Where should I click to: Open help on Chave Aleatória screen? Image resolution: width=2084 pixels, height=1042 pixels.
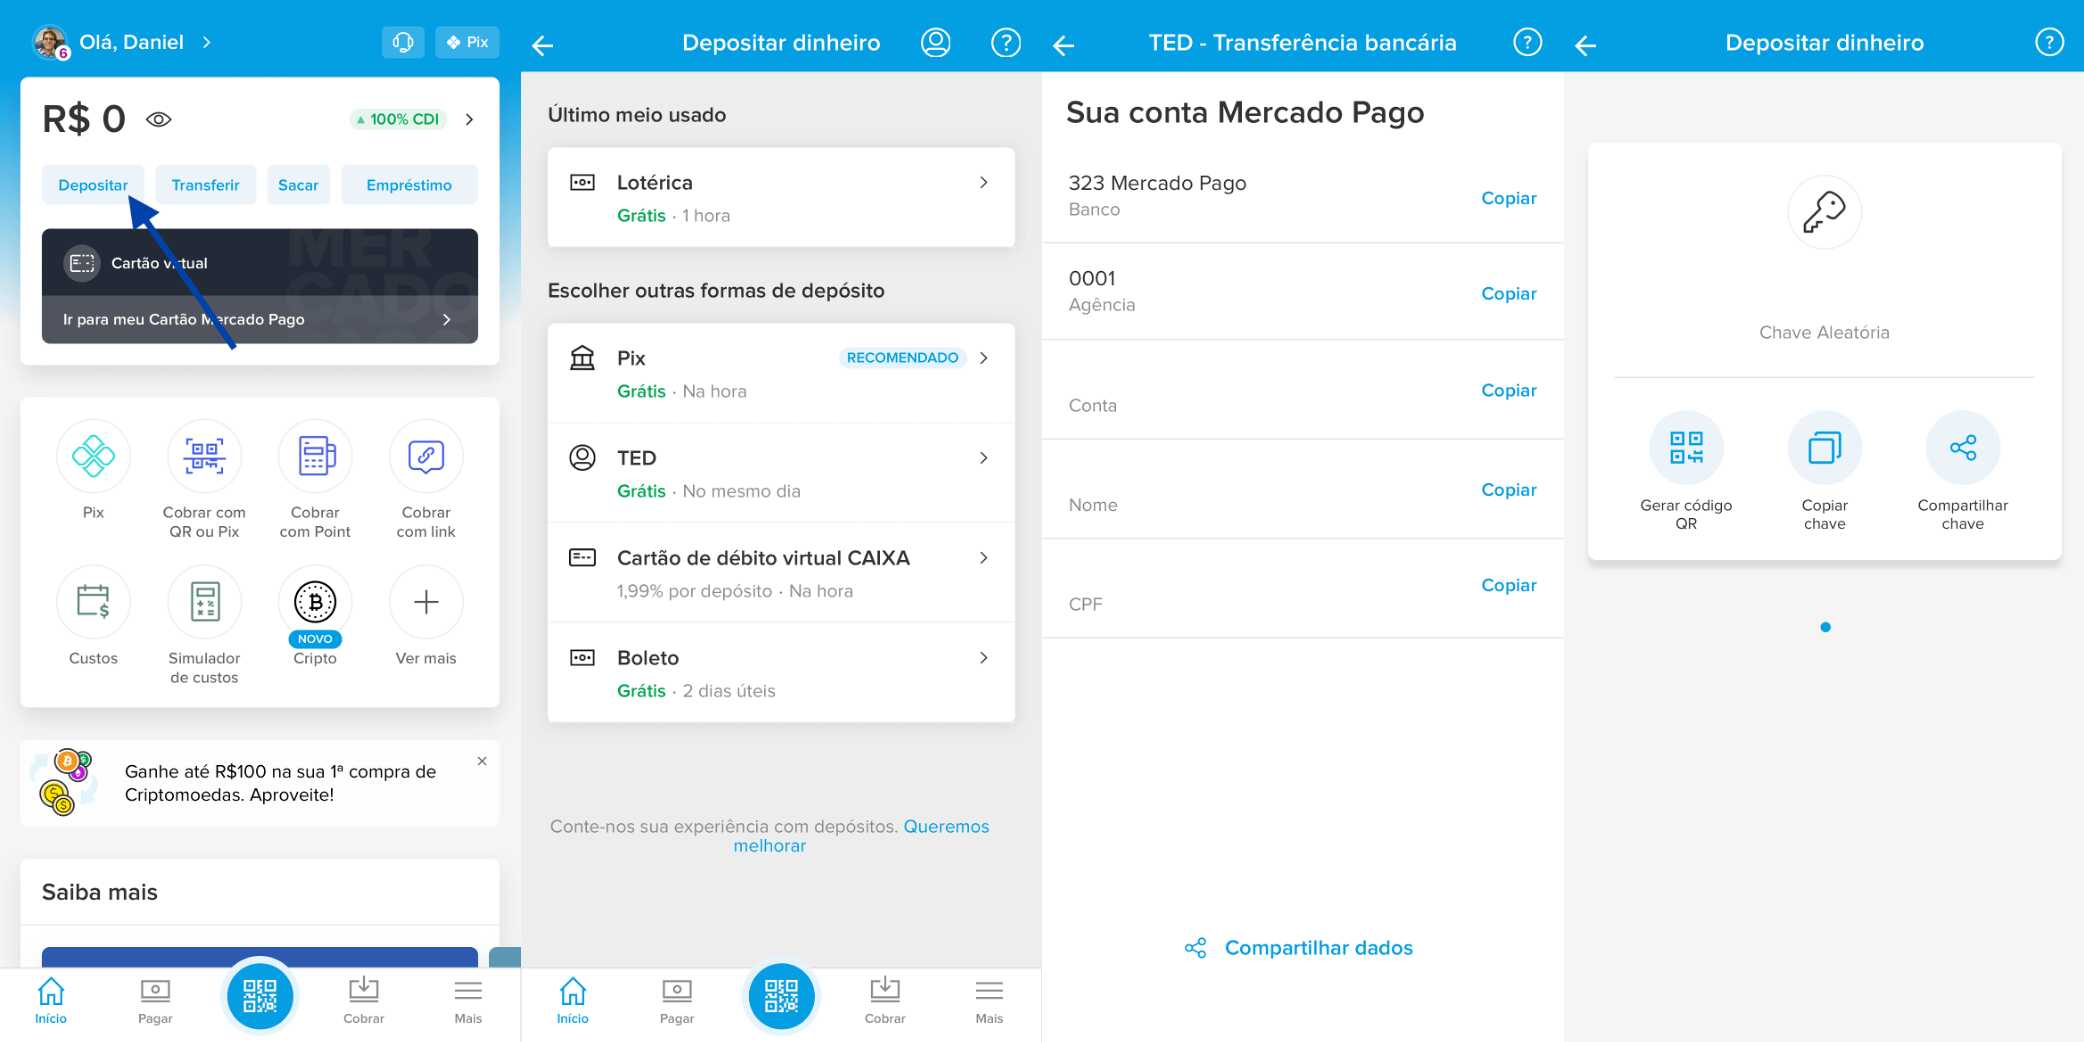click(2049, 42)
